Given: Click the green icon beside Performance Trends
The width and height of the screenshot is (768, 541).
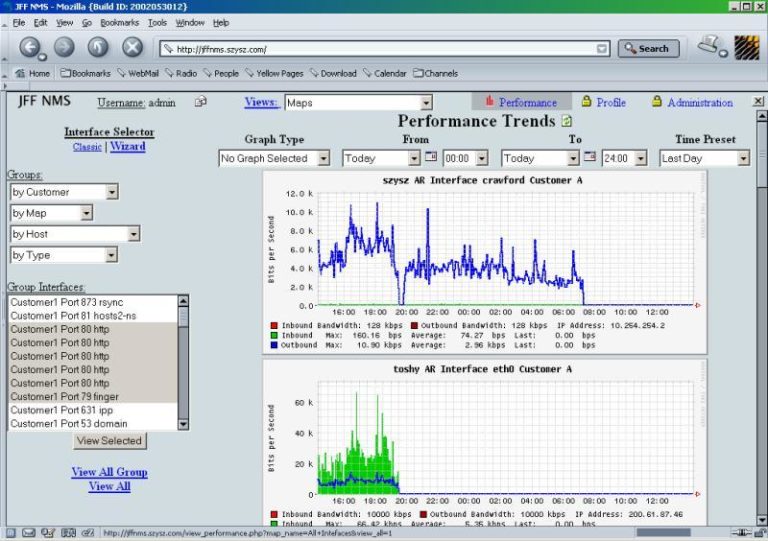Looking at the screenshot, I should click(567, 122).
